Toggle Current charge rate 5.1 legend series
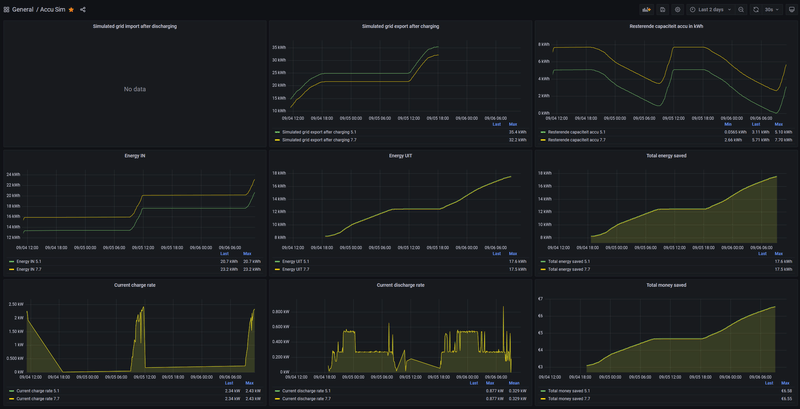Screen dimensions: 800x409 coord(38,391)
